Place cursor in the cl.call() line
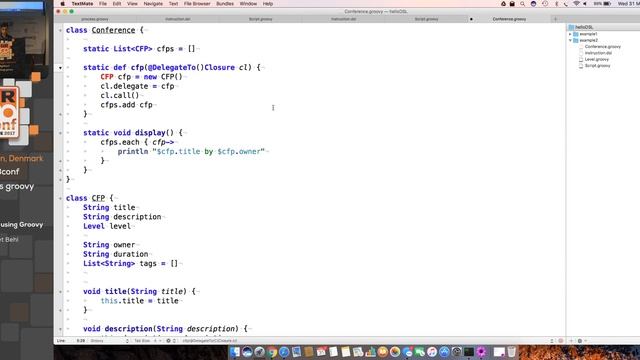640x360 pixels. 120,96
